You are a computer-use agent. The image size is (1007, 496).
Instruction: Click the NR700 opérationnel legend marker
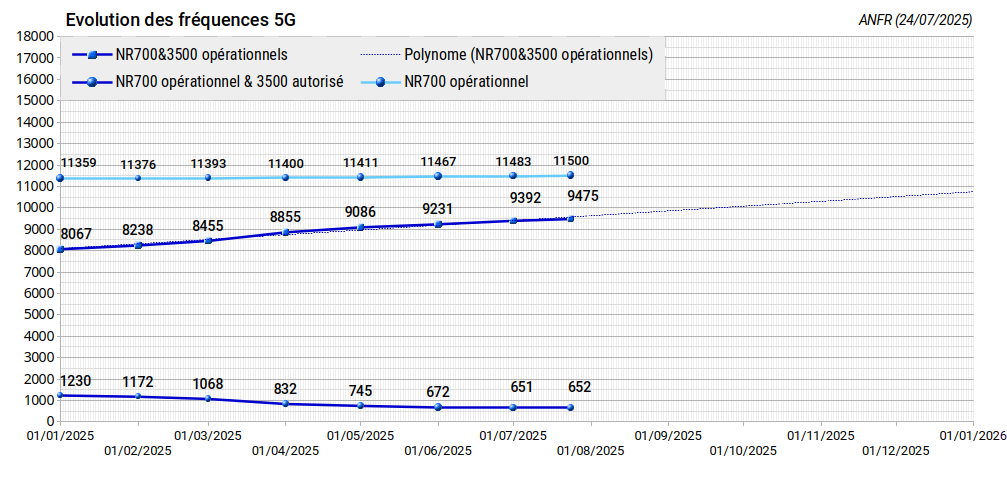(381, 82)
